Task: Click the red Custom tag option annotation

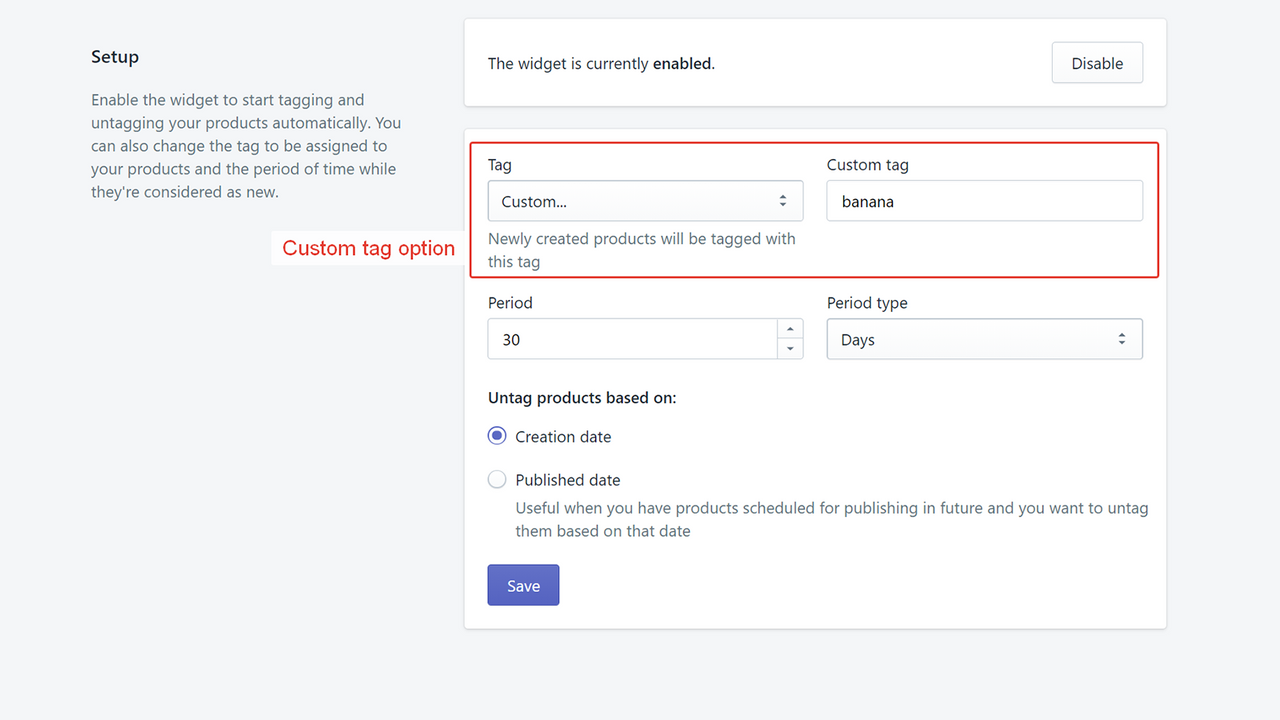Action: click(x=368, y=247)
